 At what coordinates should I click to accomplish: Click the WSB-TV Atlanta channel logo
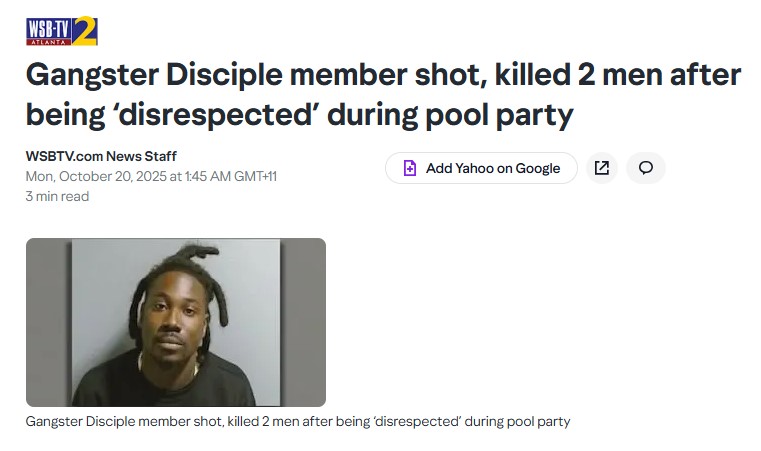click(62, 31)
